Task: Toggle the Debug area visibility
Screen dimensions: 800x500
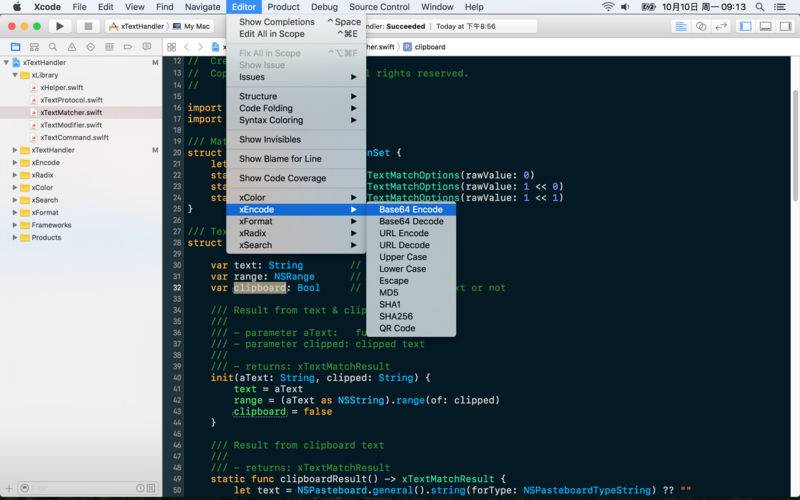Action: (x=765, y=26)
